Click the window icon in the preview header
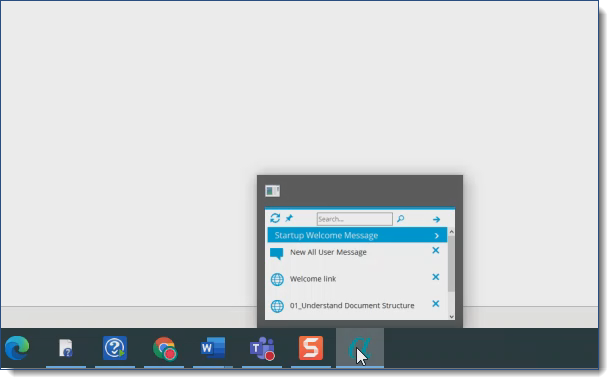 click(x=272, y=191)
